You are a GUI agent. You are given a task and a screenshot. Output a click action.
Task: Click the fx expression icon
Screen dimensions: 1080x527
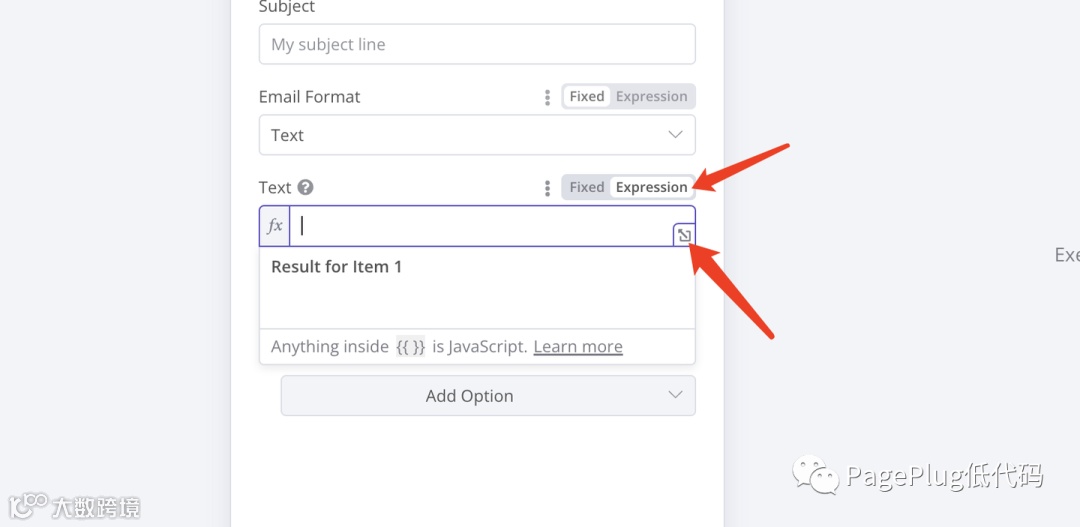click(275, 226)
